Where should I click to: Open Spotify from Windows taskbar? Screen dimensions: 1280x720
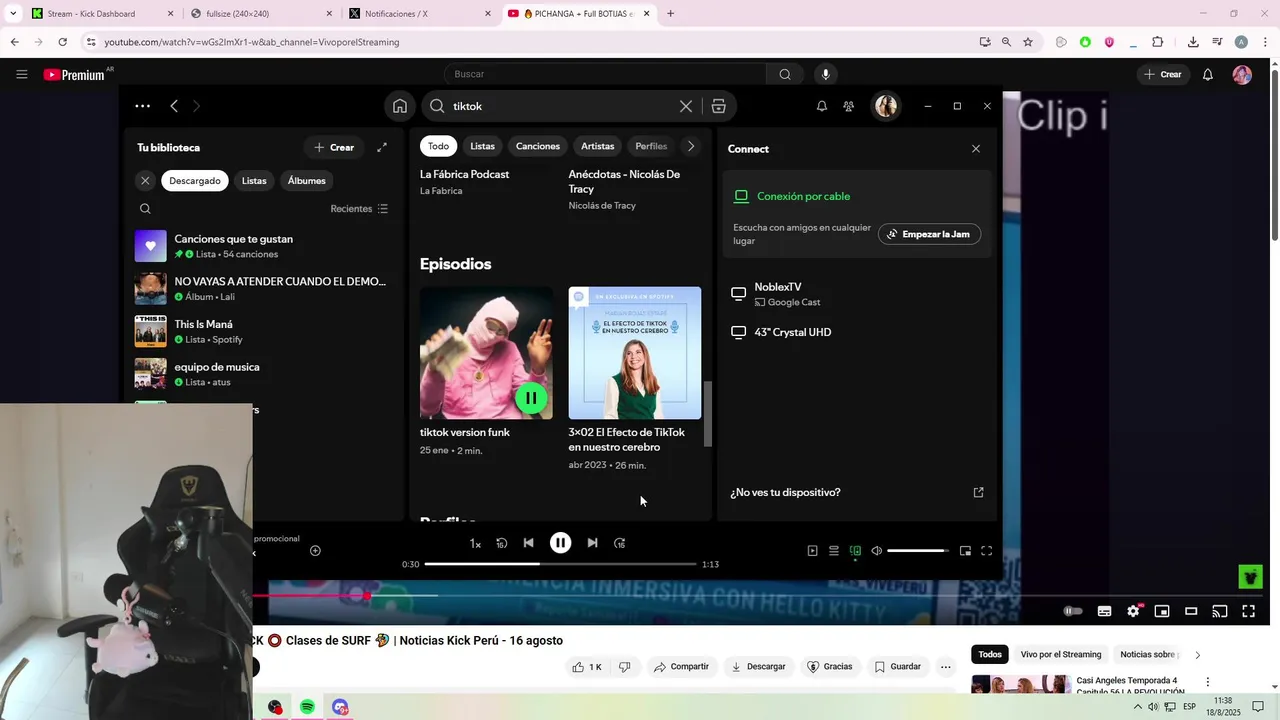click(x=307, y=707)
